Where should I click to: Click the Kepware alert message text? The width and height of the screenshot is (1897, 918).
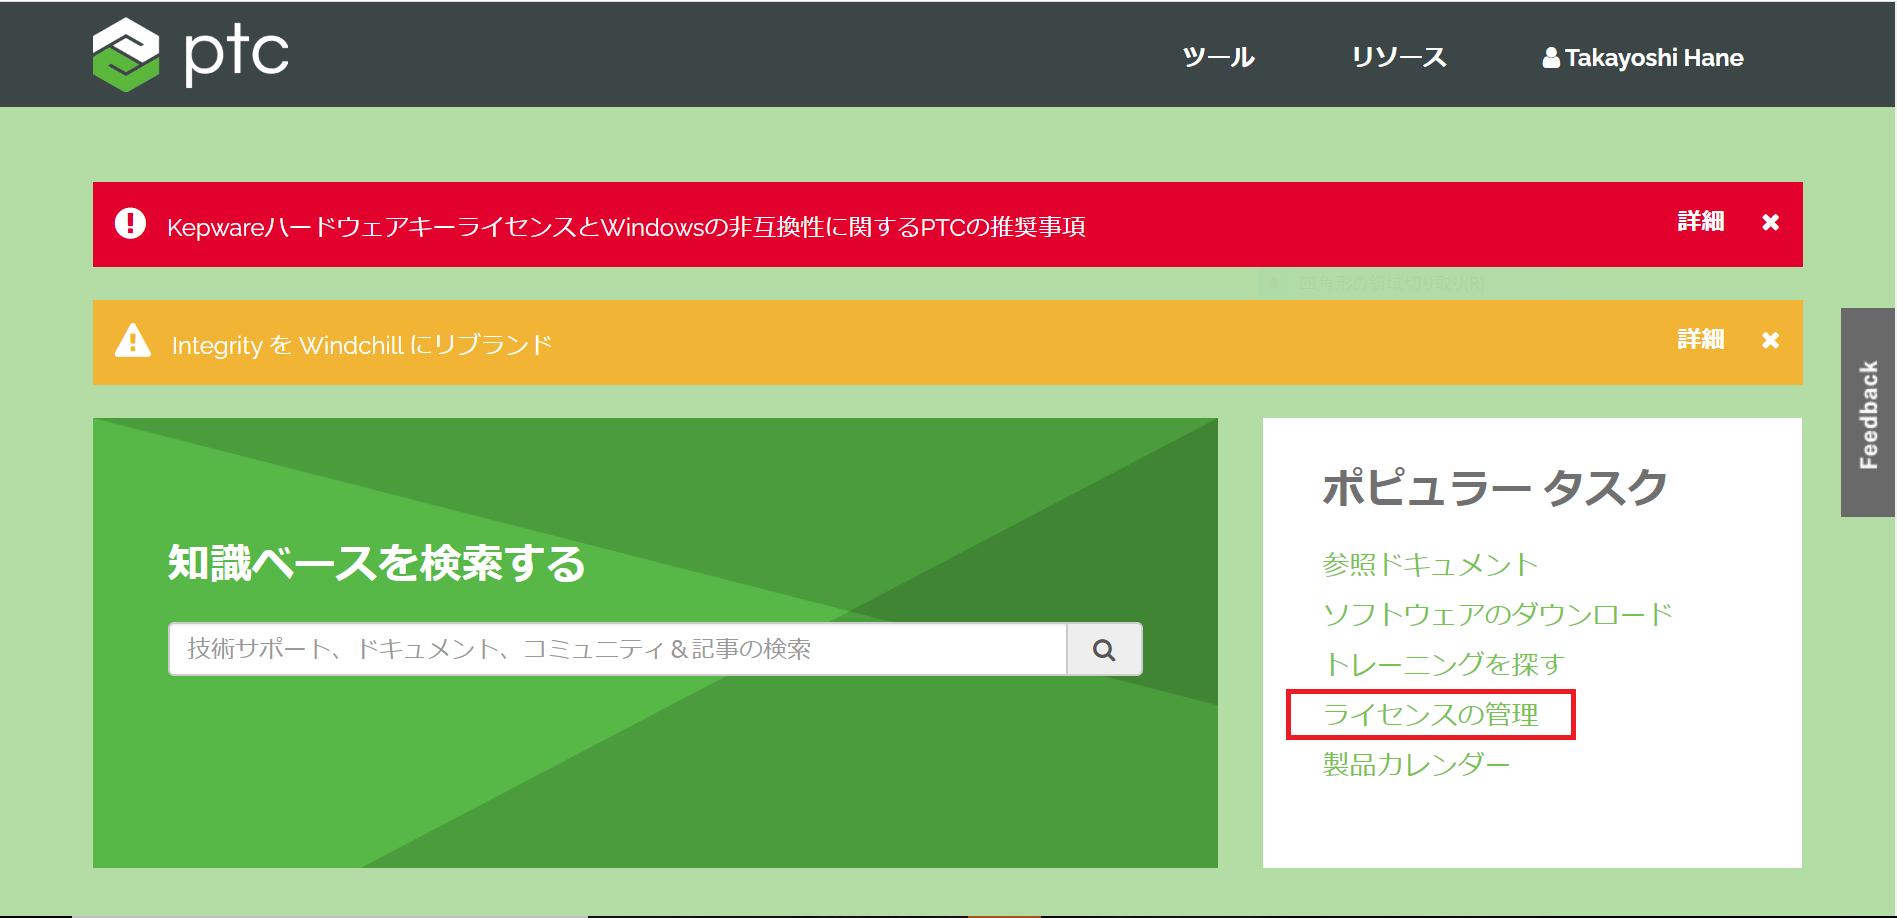[626, 227]
